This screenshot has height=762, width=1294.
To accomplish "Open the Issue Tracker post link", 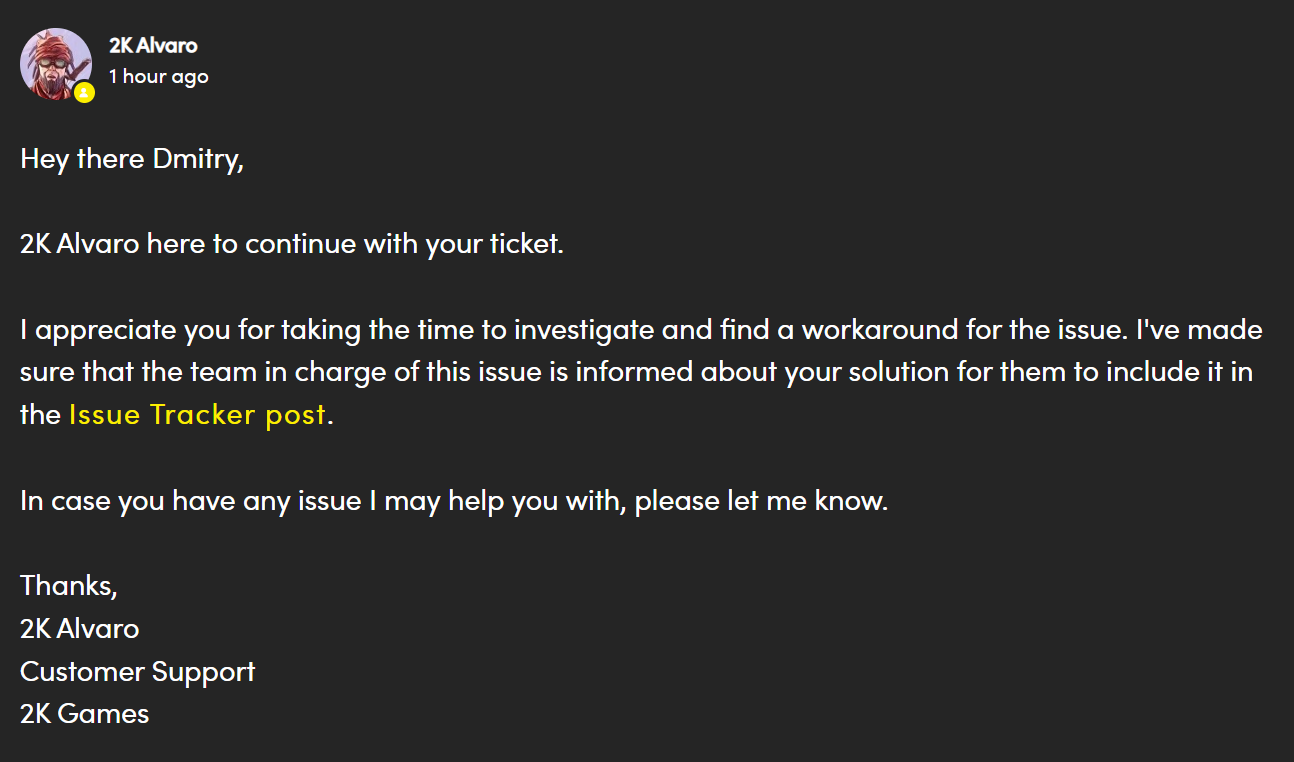I will point(197,415).
